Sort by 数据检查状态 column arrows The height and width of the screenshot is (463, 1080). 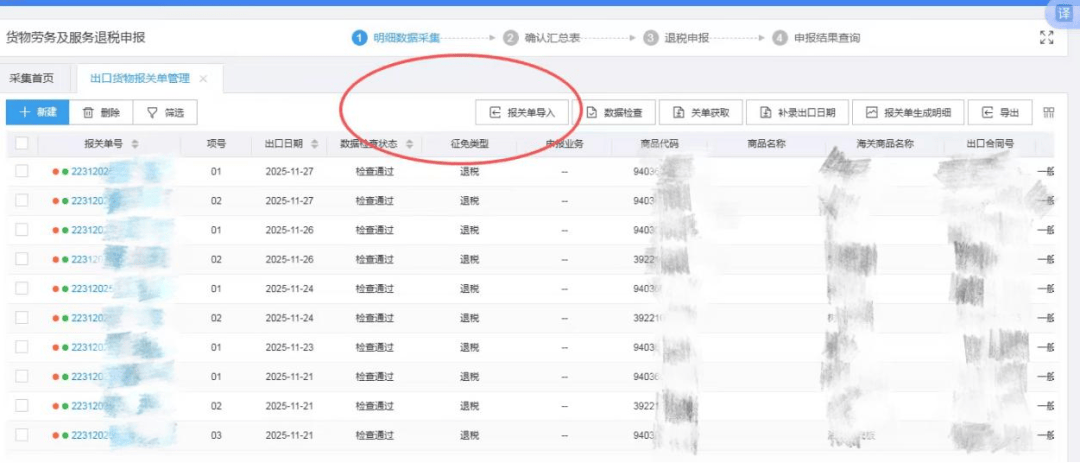click(409, 144)
